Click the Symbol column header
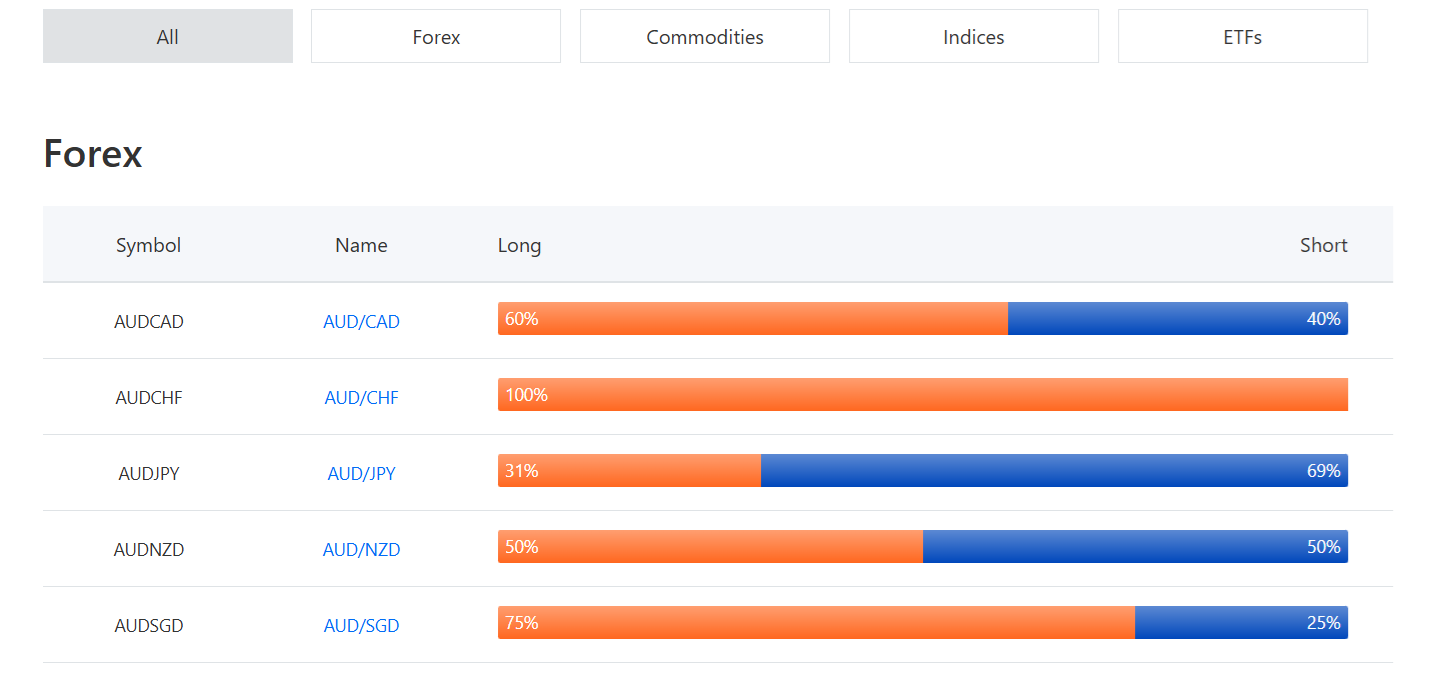This screenshot has height=690, width=1432. coord(149,245)
